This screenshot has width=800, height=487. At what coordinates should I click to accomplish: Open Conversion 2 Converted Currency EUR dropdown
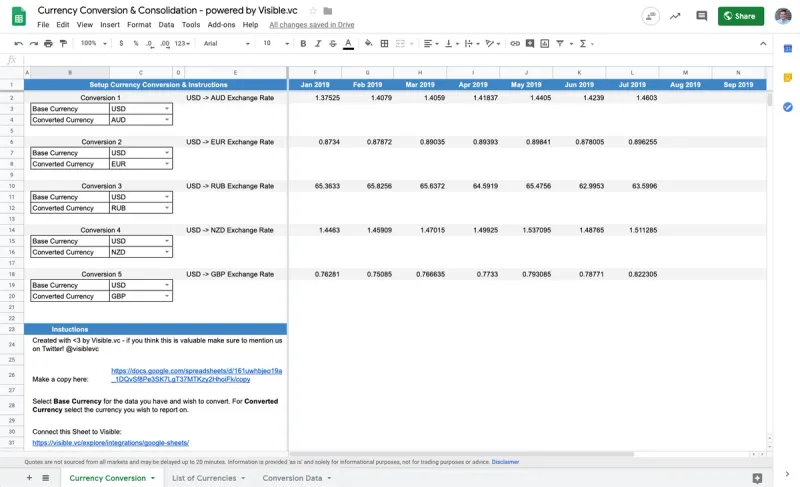pos(167,164)
